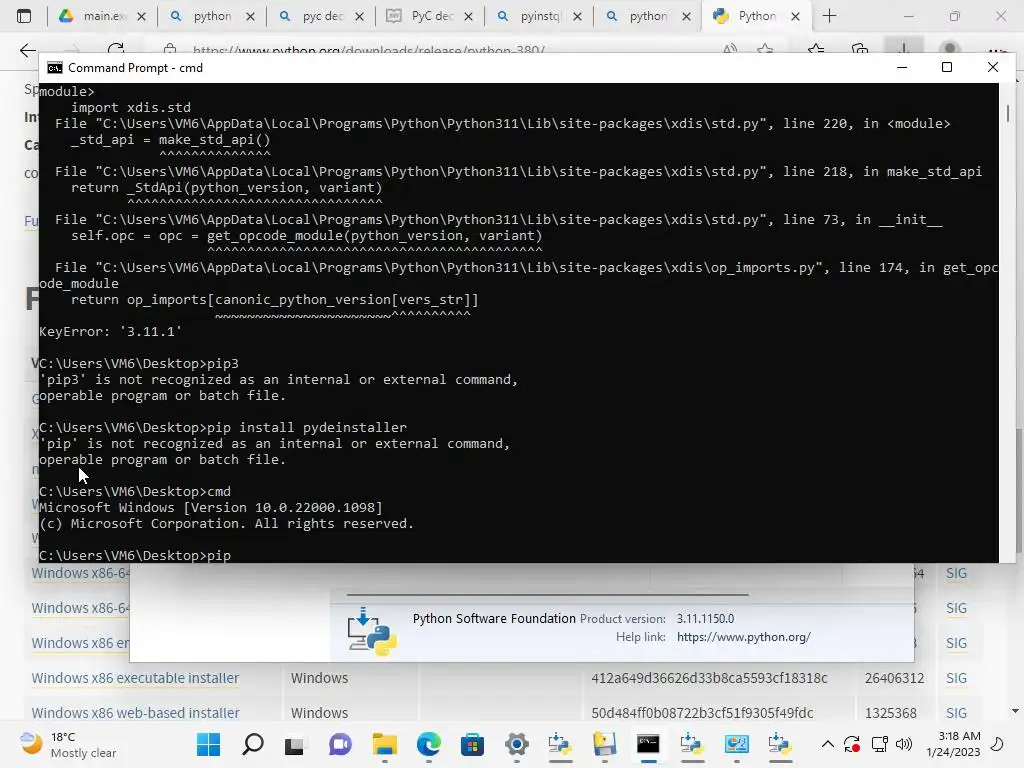1024x768 pixels.
Task: Open the Edge tab actions menu icon
Action: pos(24,16)
